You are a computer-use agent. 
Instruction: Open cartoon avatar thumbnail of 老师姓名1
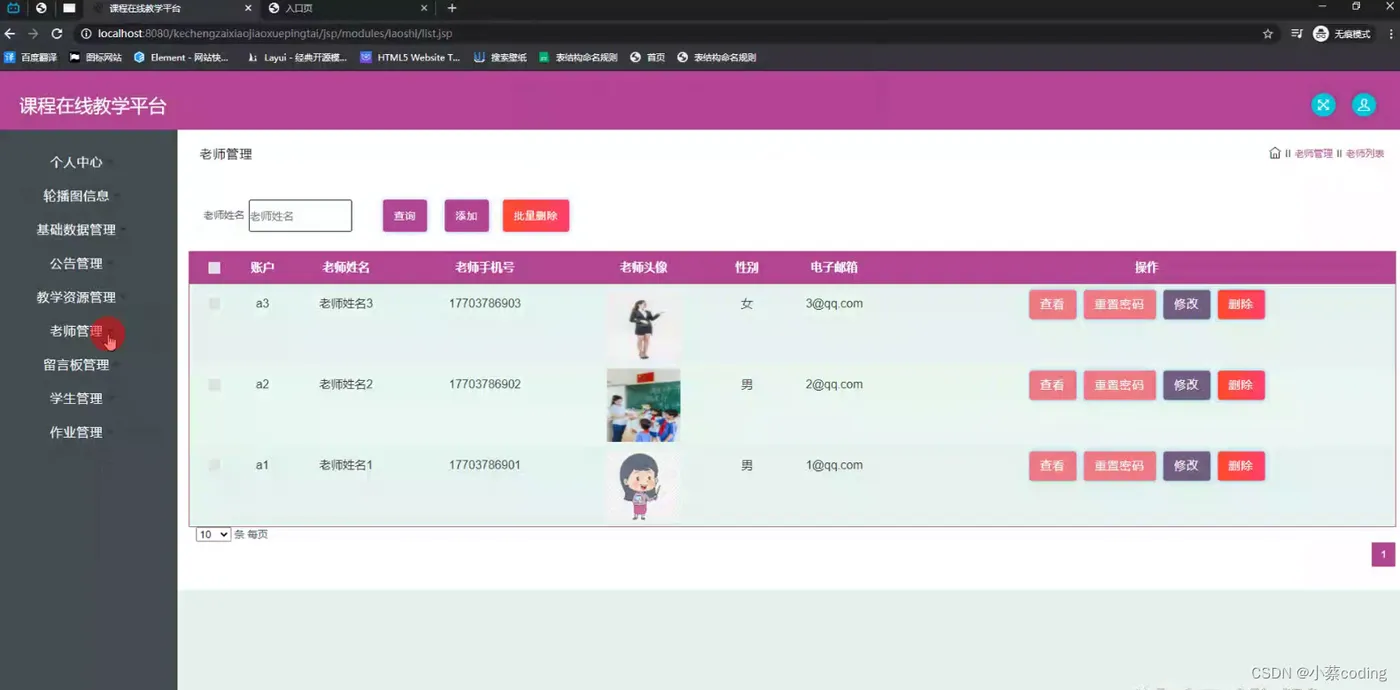tap(643, 486)
